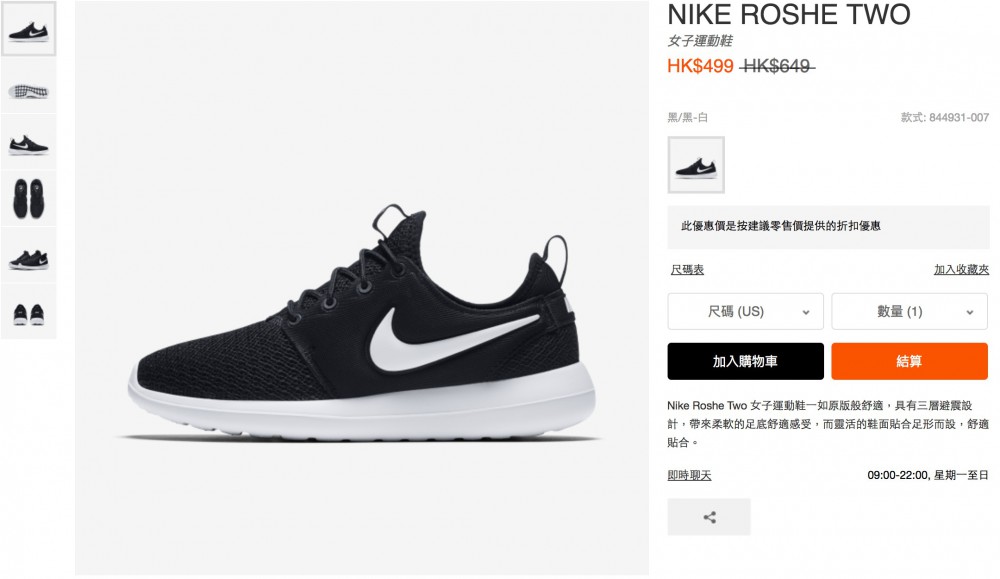Click the chevron in the quantity selector
1000x579 pixels.
tap(969, 312)
